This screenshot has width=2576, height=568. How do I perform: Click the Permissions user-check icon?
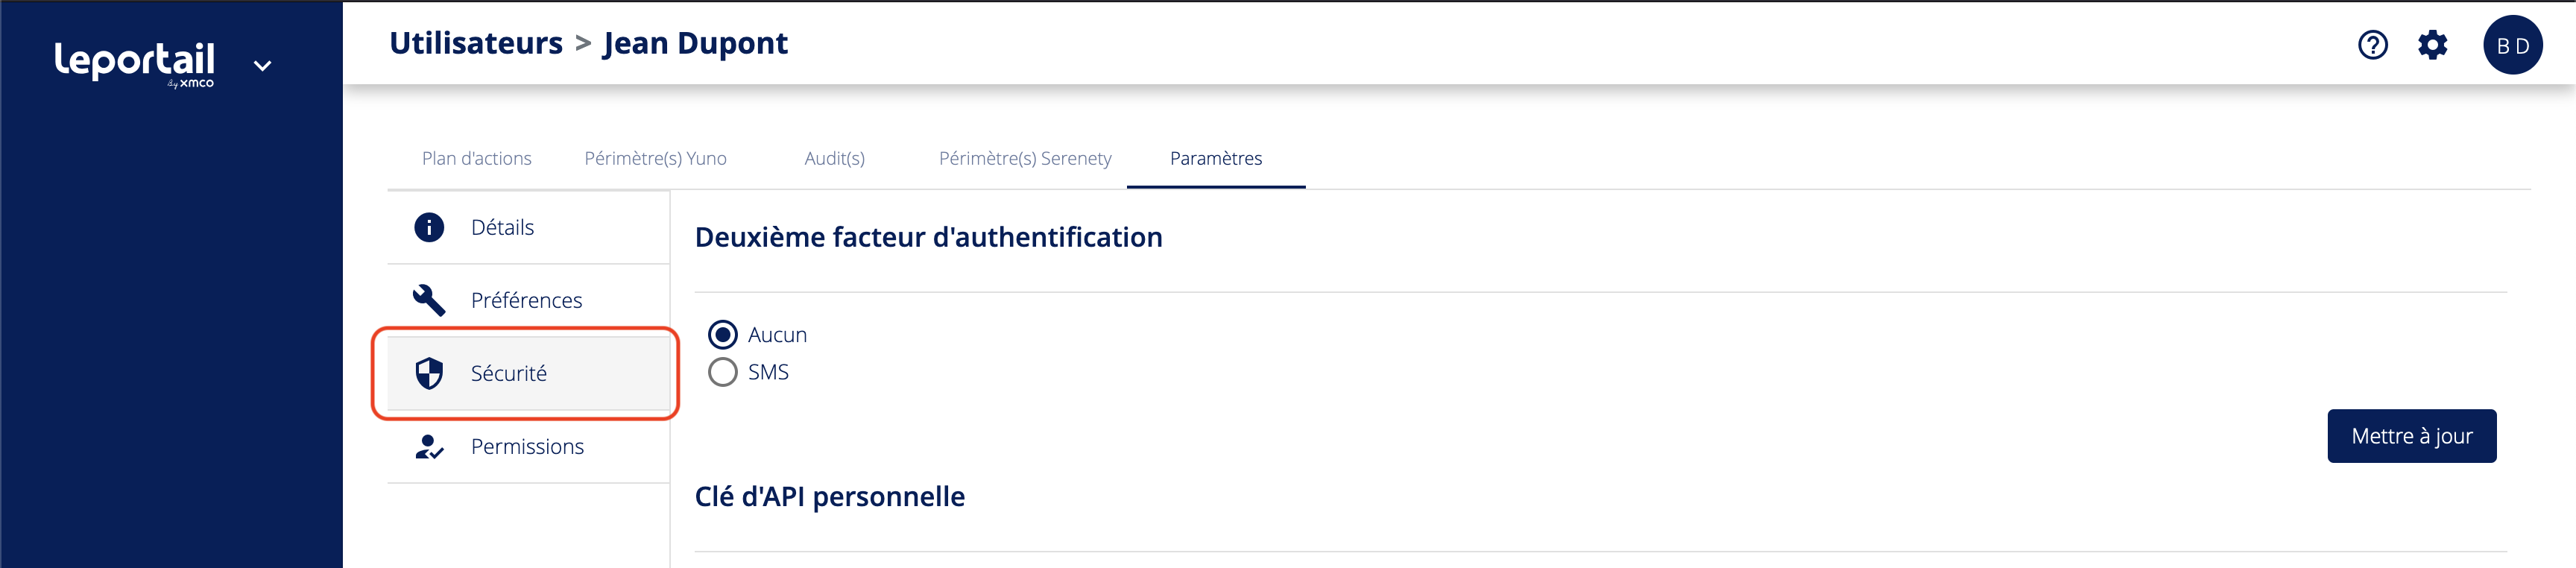click(429, 447)
